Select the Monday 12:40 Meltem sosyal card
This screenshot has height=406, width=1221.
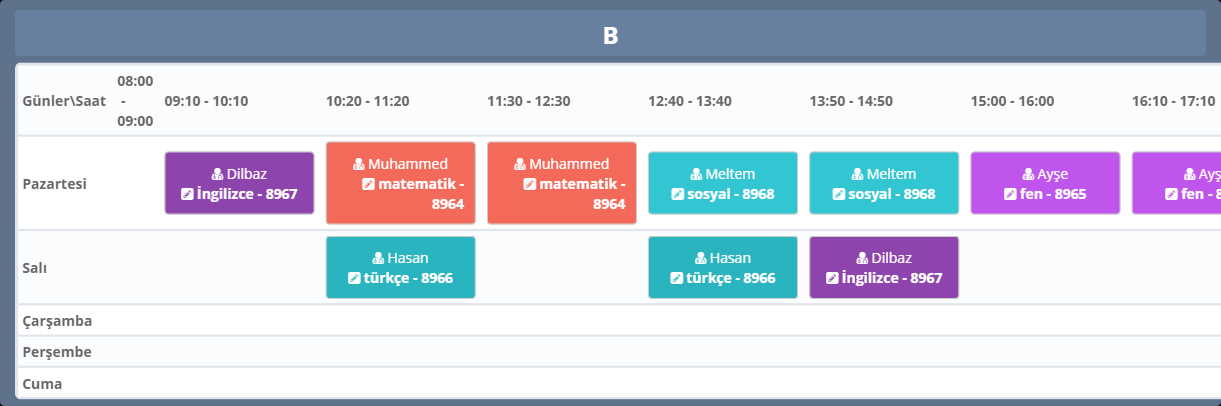click(x=723, y=183)
